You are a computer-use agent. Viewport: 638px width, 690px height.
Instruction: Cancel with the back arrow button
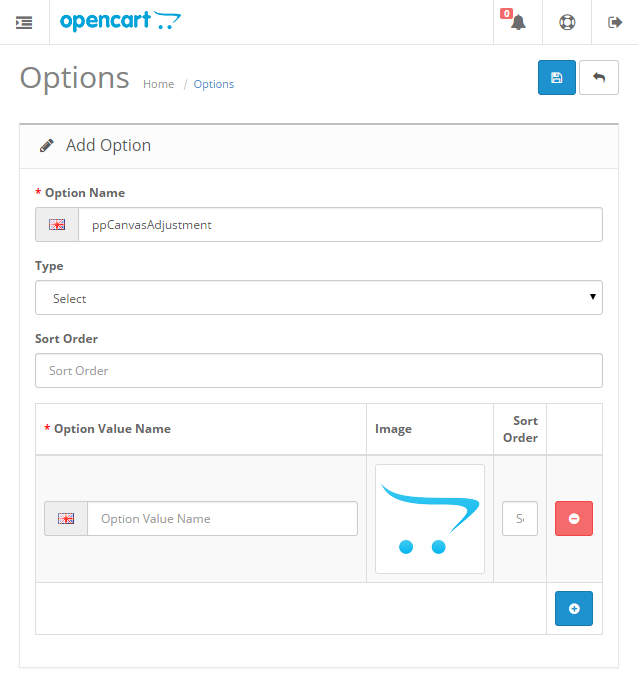[599, 77]
